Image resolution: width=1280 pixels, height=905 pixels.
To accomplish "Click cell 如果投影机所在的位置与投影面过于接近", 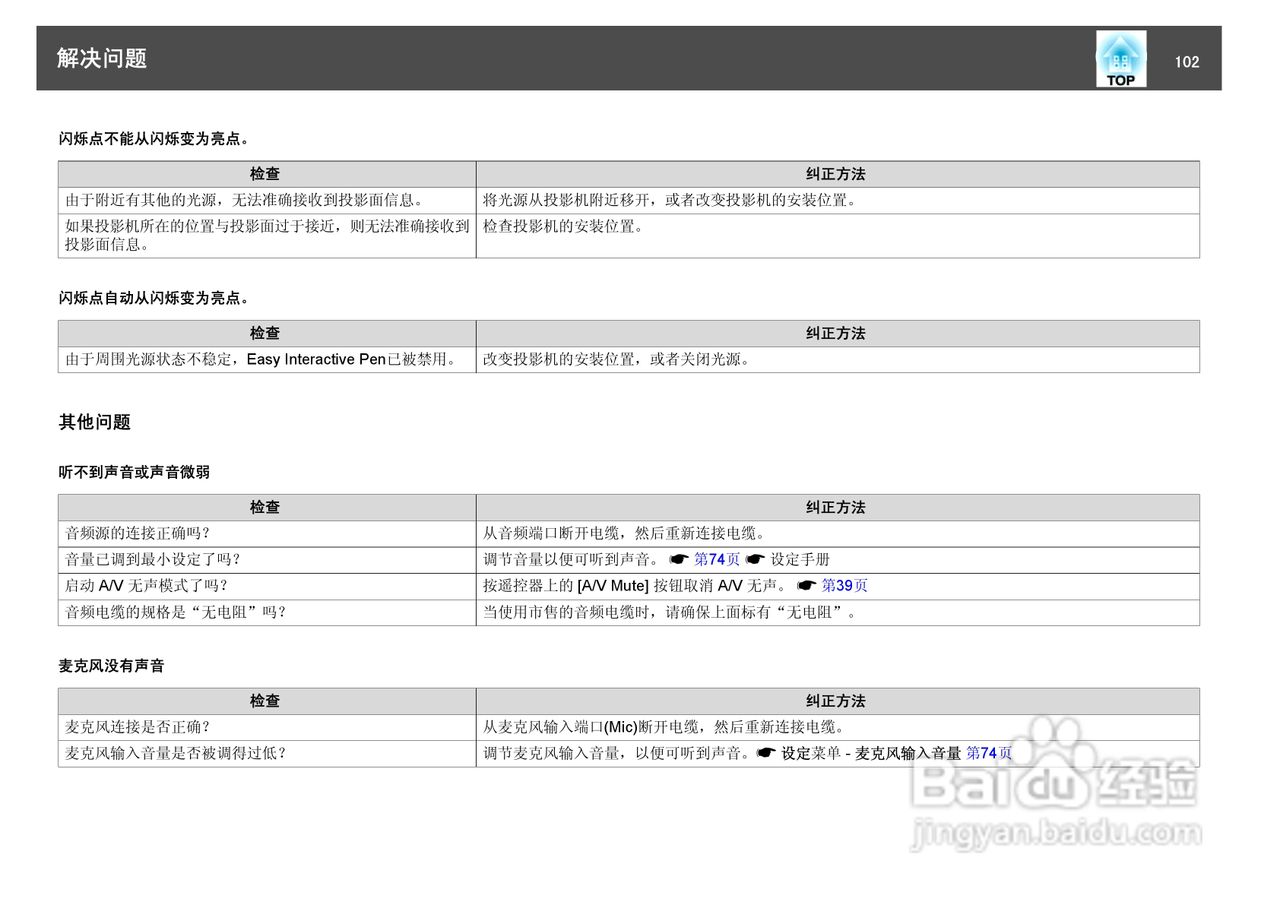I will [x=267, y=236].
